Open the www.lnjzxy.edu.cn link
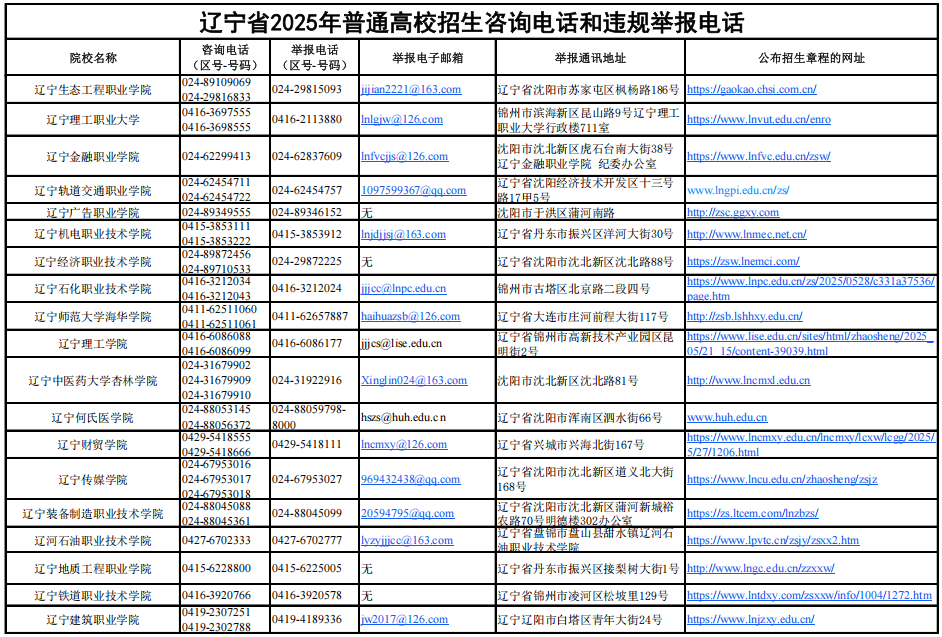Viewport: 942px width, 637px height. 751,619
